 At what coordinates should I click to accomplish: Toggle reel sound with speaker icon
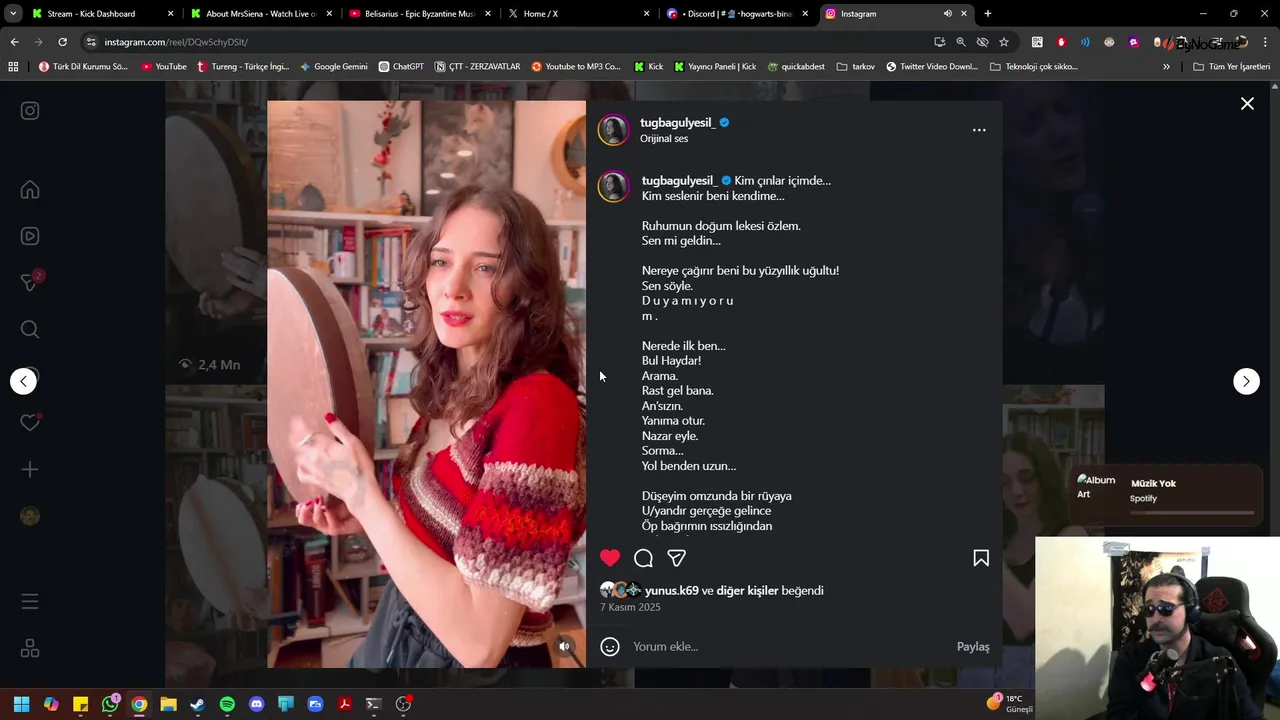point(564,646)
